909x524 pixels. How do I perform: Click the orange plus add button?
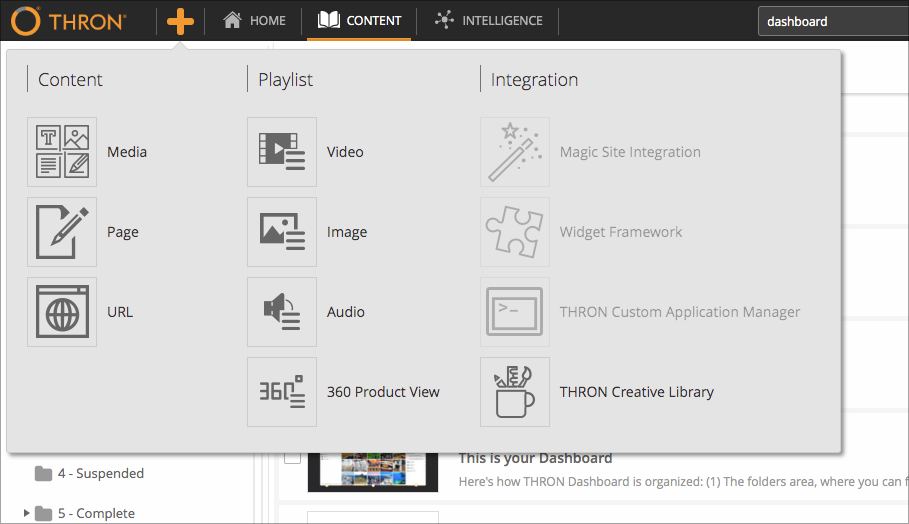[x=180, y=21]
